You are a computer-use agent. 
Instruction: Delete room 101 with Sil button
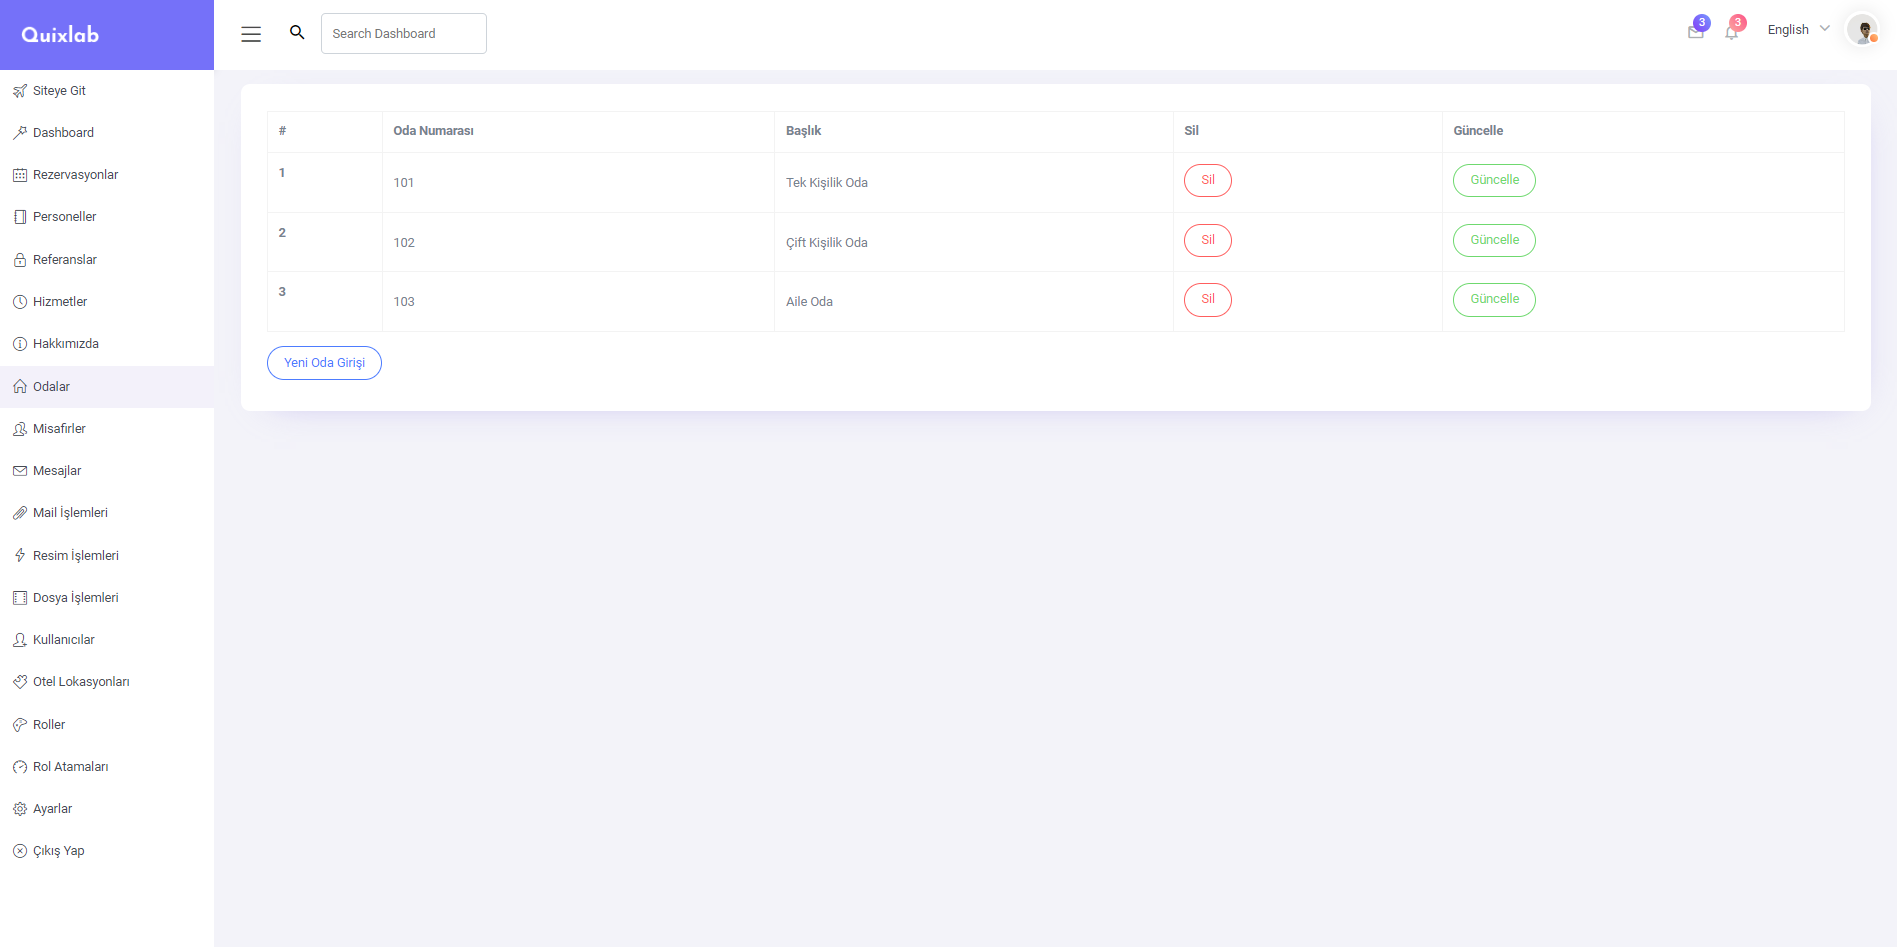[x=1208, y=180]
